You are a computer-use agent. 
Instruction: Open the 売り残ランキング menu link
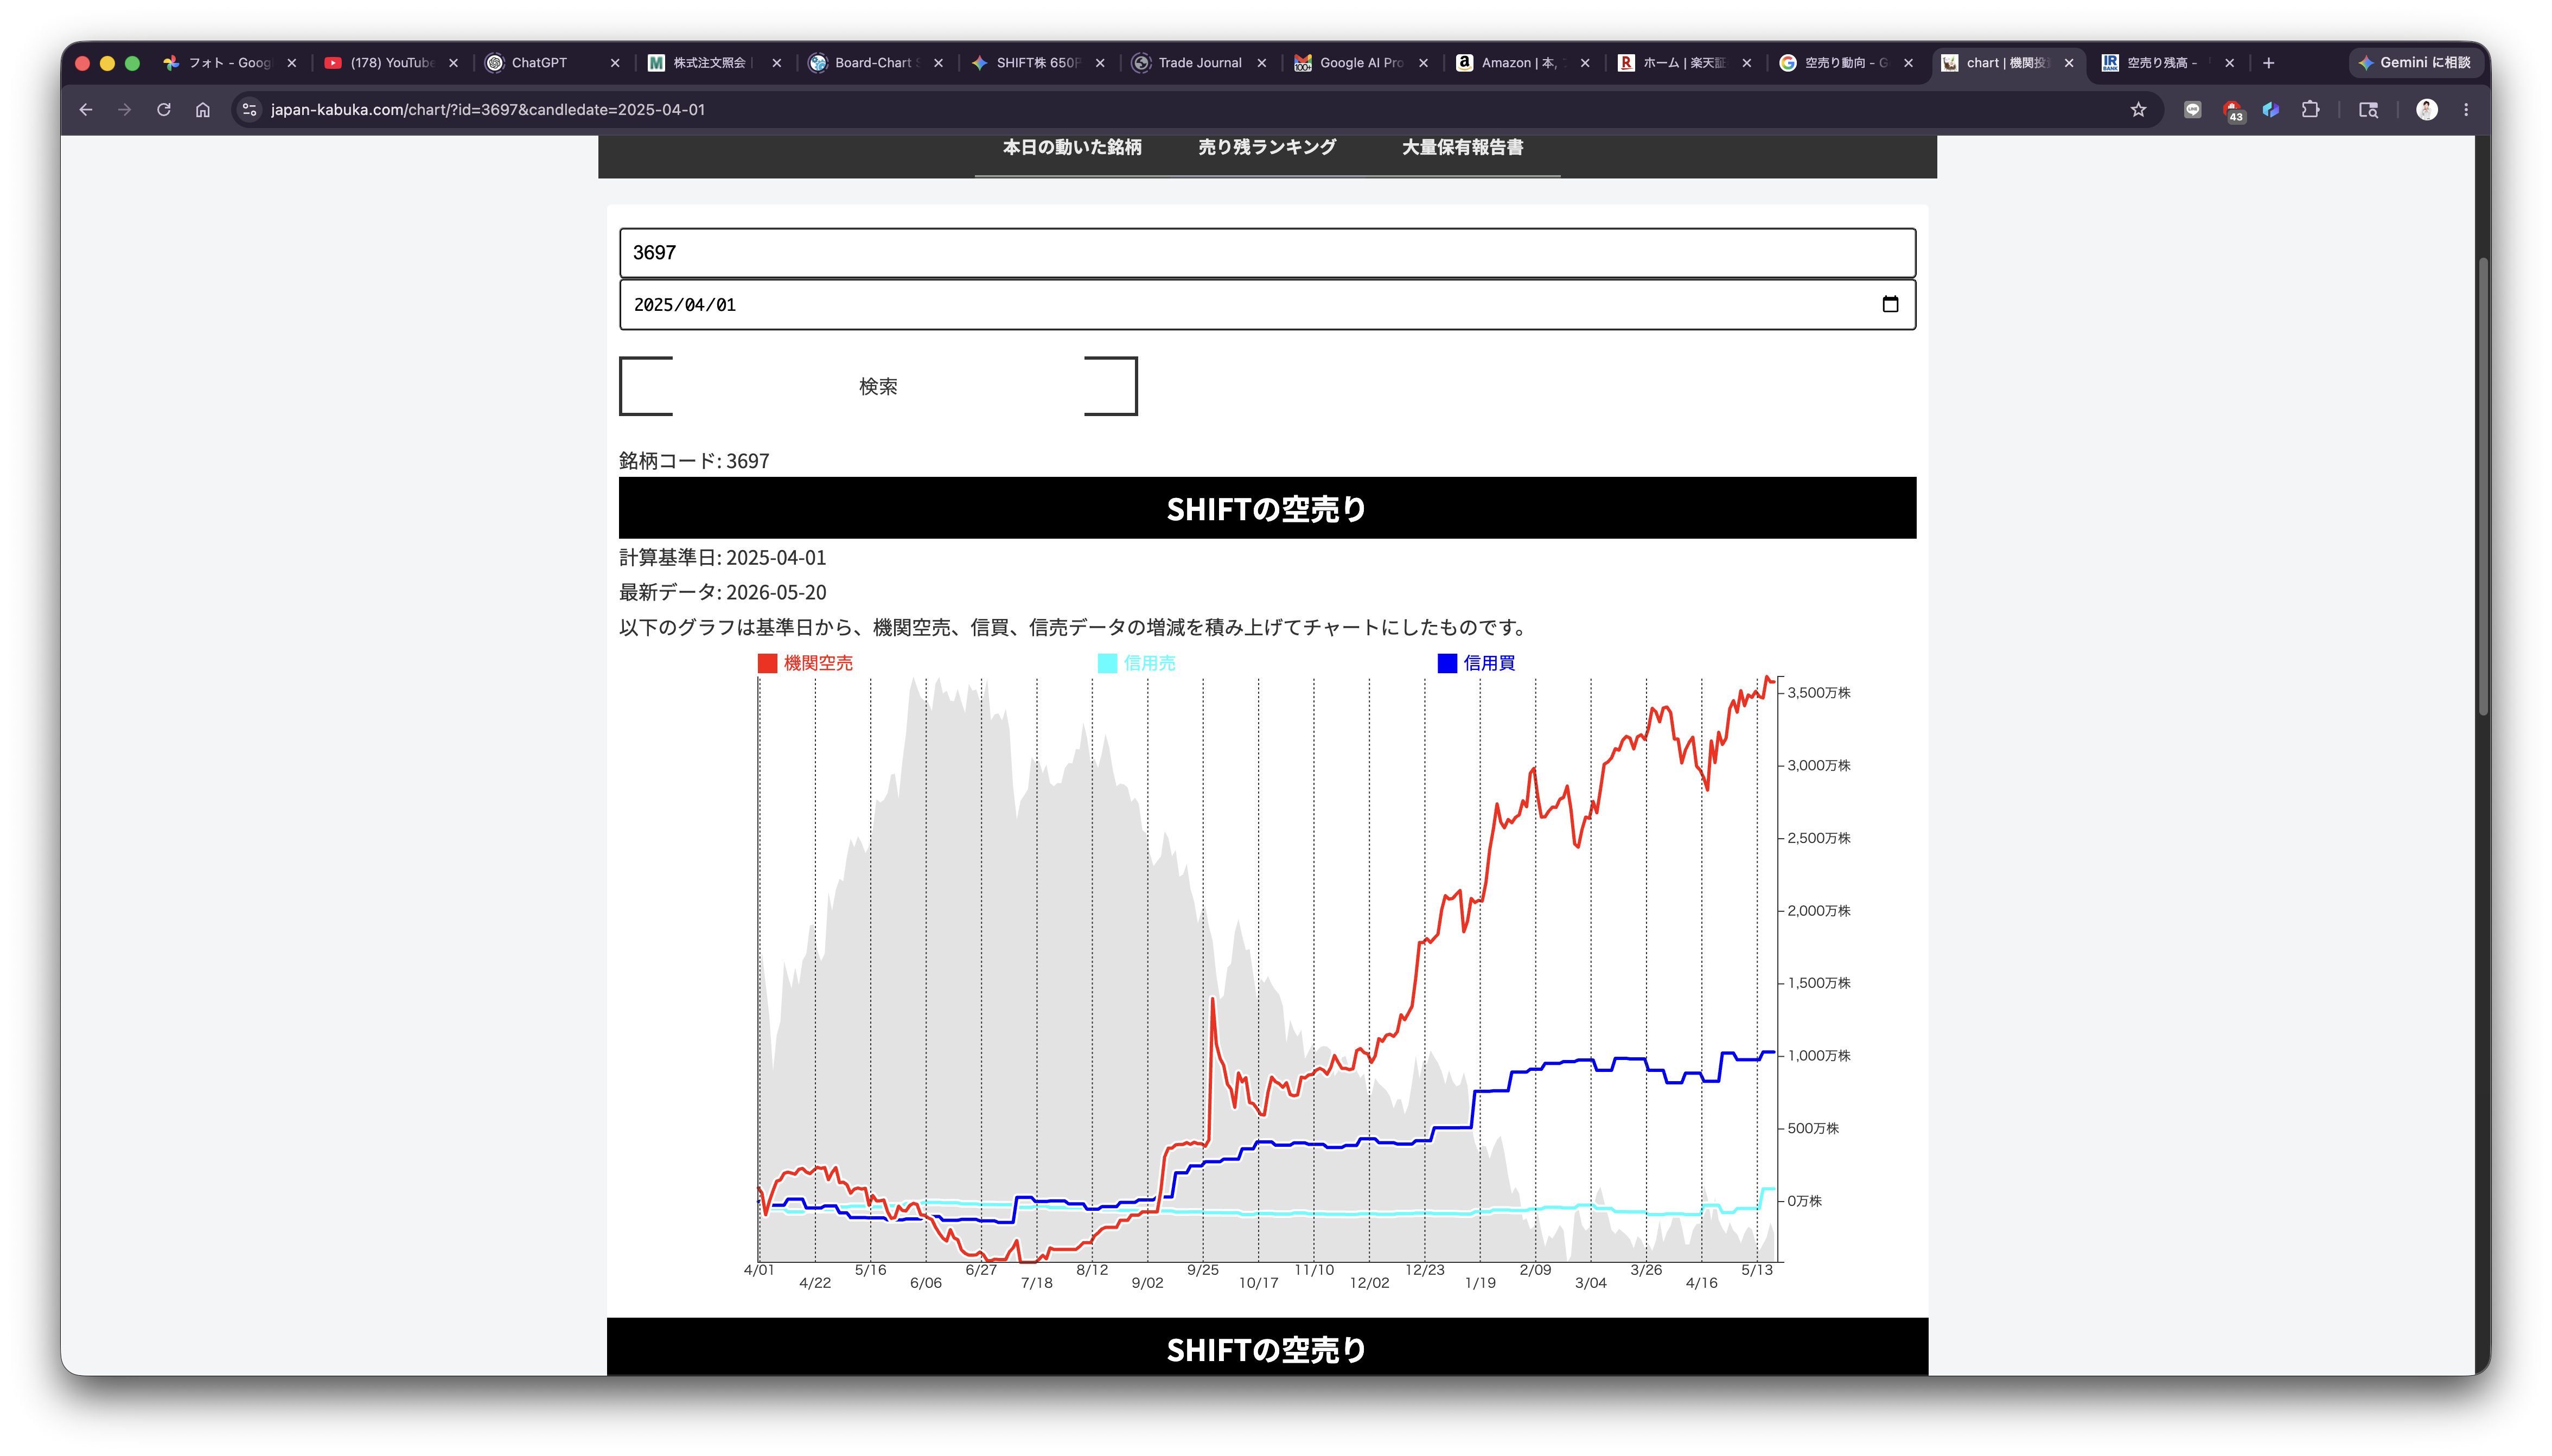click(x=1267, y=148)
